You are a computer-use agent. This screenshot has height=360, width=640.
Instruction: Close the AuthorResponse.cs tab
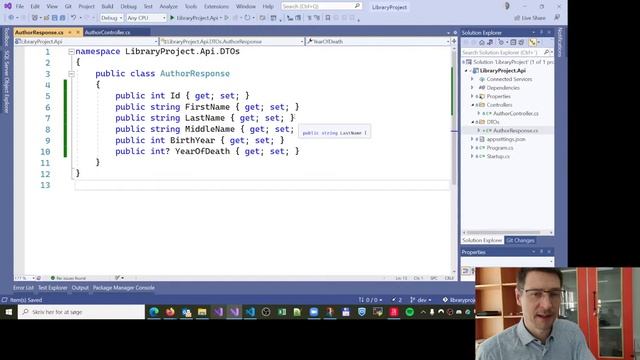tap(78, 32)
